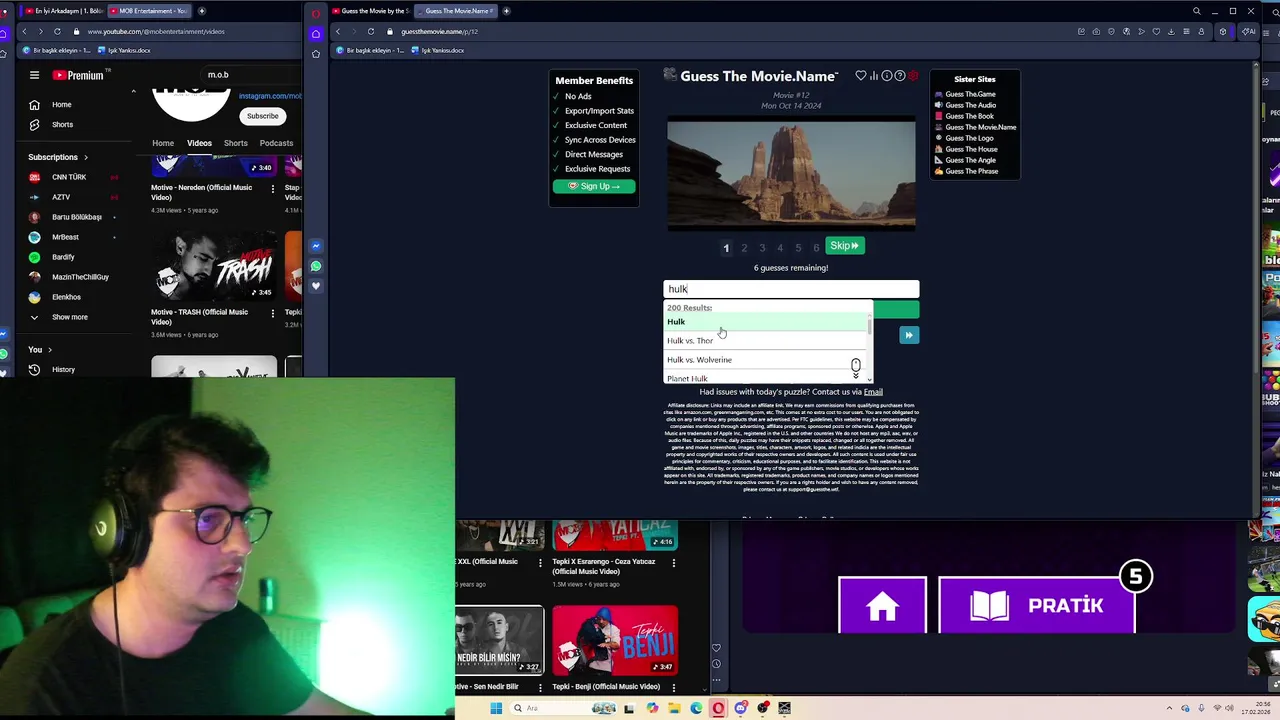Open new tab in YouTube browser window
Image resolution: width=1280 pixels, height=720 pixels.
click(x=201, y=11)
